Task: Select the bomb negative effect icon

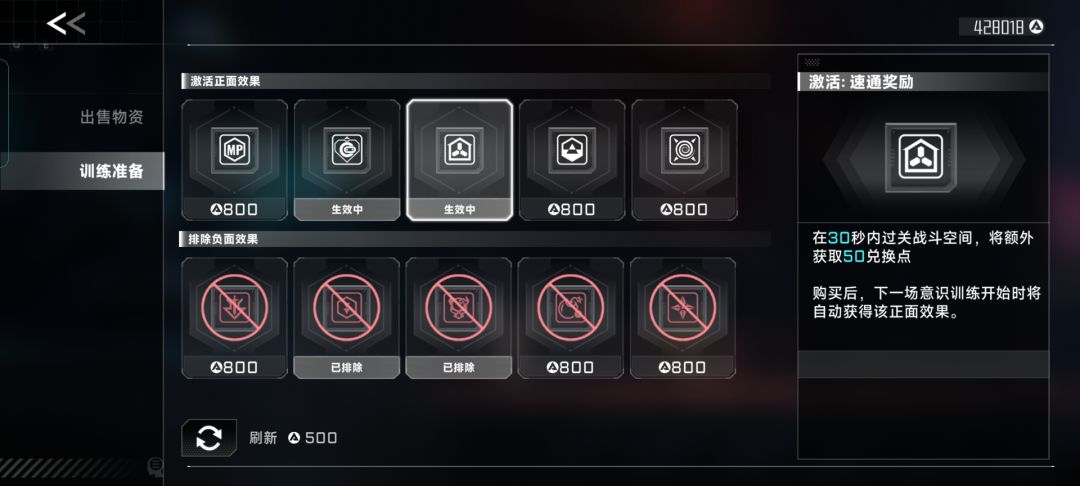Action: click(x=571, y=308)
